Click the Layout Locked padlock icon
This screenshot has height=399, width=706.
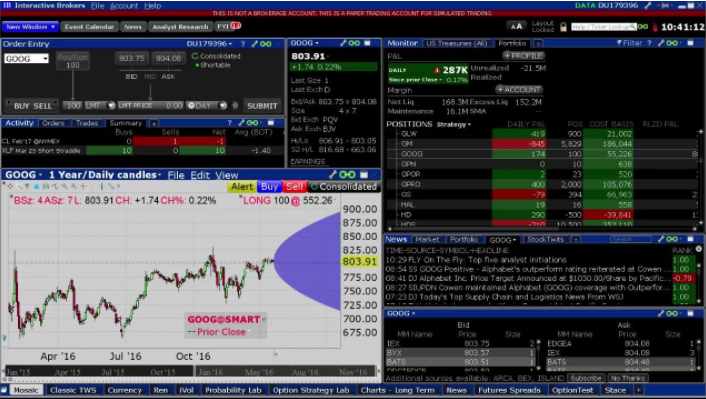click(563, 27)
